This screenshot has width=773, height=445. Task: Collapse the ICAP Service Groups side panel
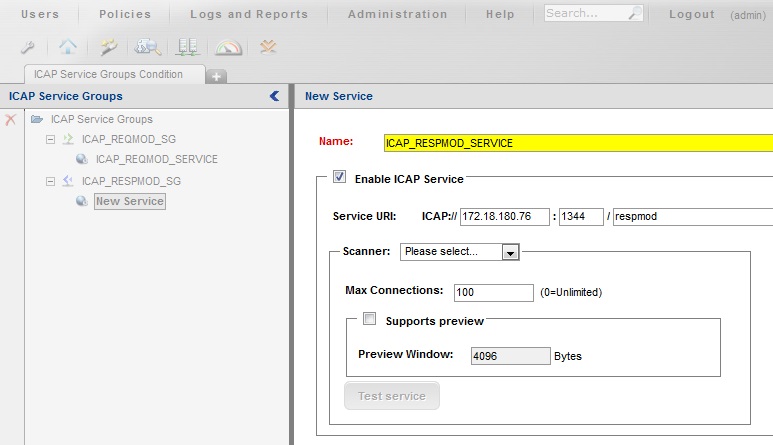275,96
